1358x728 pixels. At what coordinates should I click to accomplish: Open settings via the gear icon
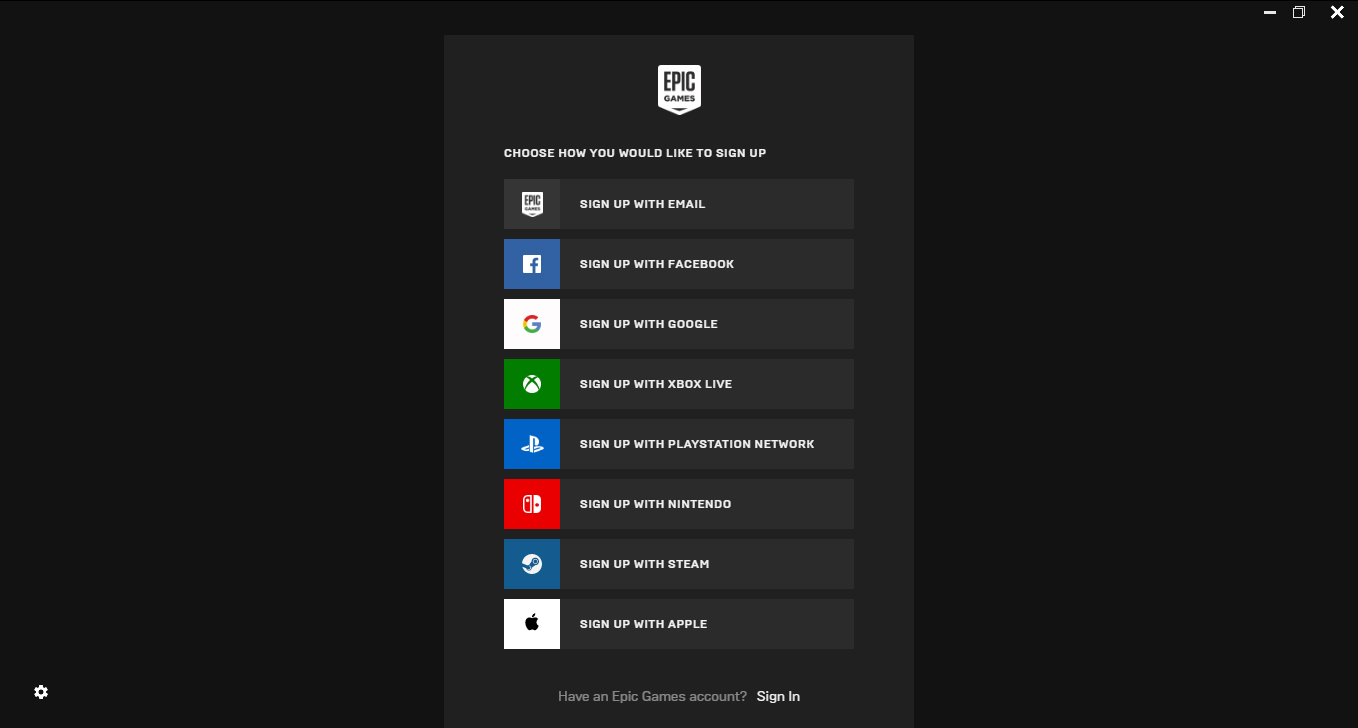point(41,692)
